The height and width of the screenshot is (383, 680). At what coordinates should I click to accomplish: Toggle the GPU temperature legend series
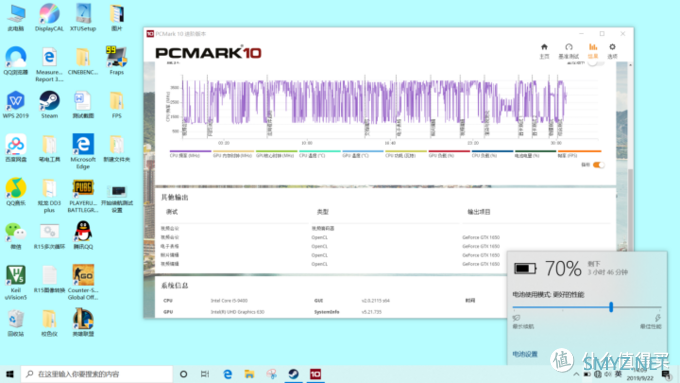[363, 154]
